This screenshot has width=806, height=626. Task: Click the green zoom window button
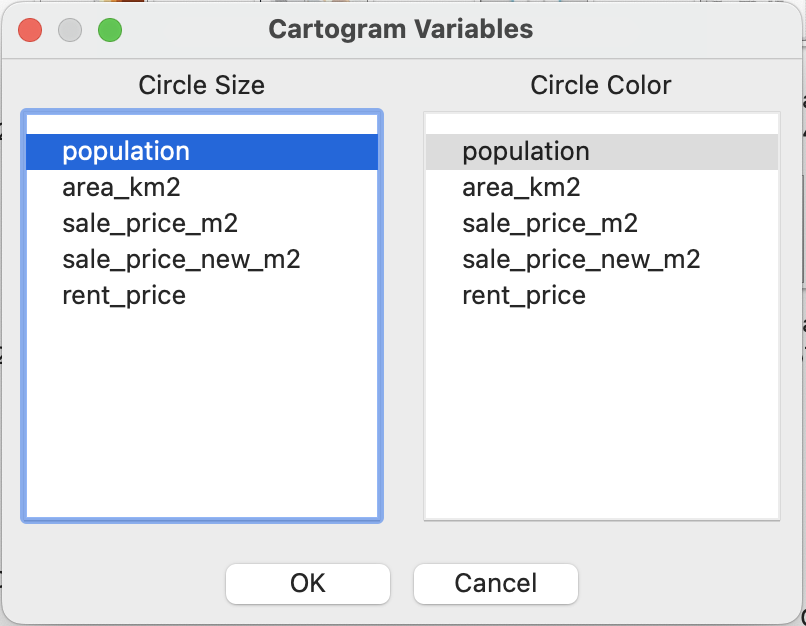pos(110,30)
